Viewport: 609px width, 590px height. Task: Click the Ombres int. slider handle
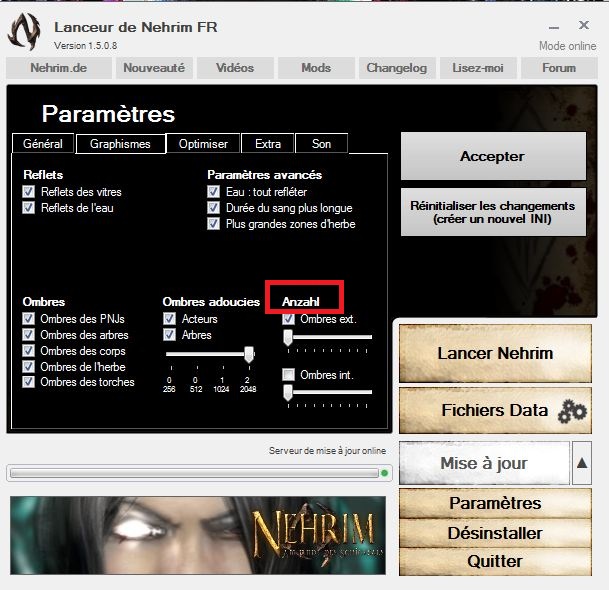(288, 393)
